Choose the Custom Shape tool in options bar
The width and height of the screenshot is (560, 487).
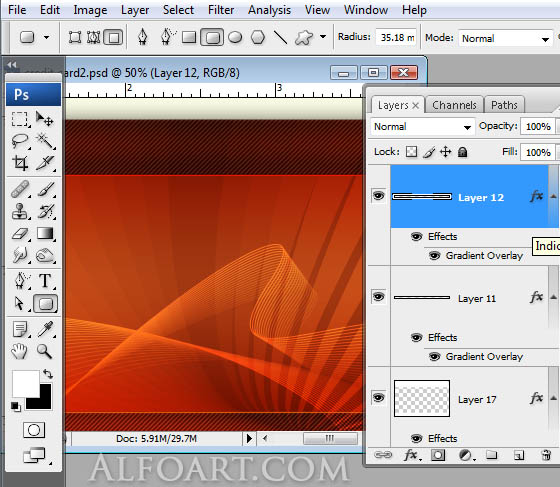tap(304, 37)
